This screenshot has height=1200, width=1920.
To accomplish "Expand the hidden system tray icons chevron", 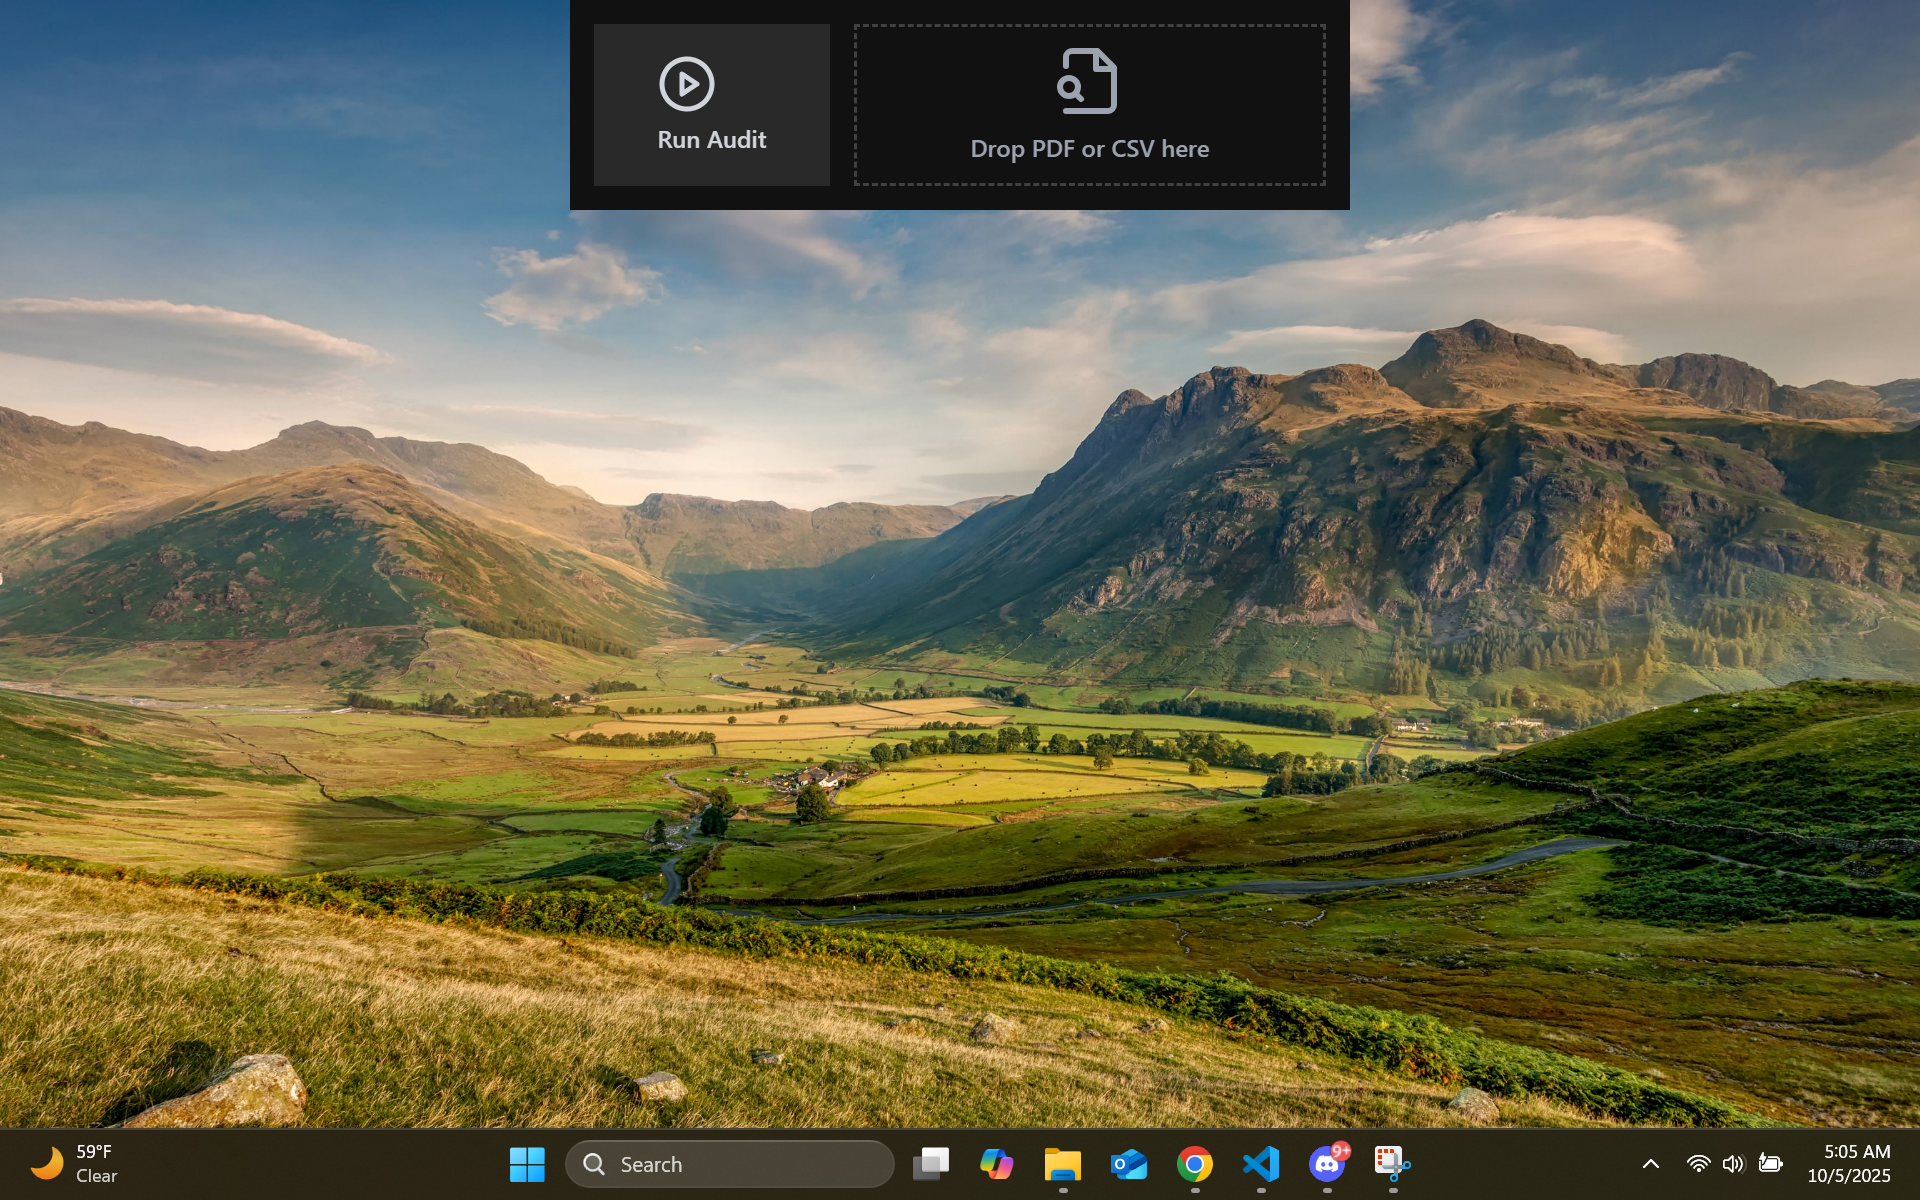I will [1651, 1164].
